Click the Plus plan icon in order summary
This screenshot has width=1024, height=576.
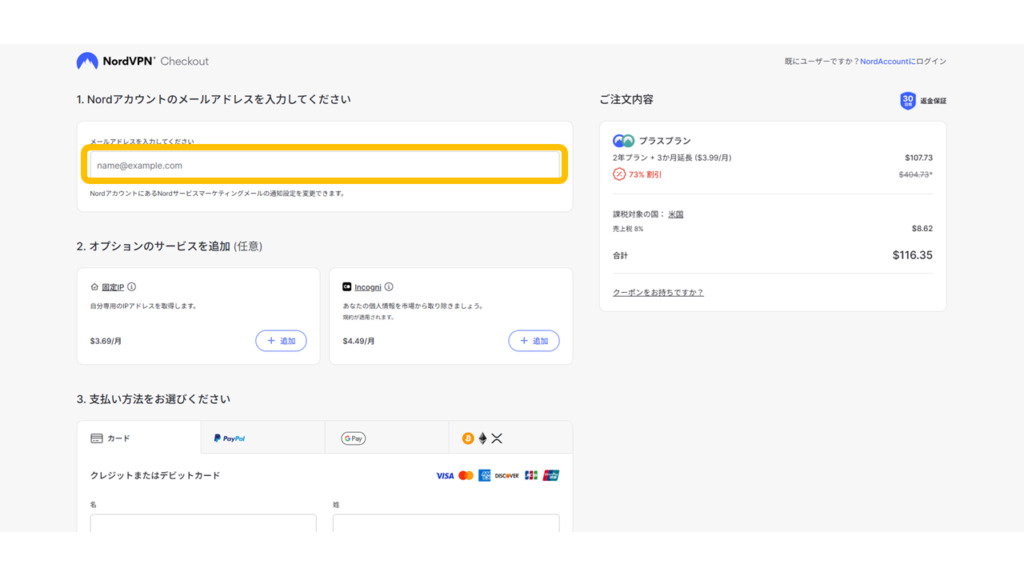[x=623, y=141]
